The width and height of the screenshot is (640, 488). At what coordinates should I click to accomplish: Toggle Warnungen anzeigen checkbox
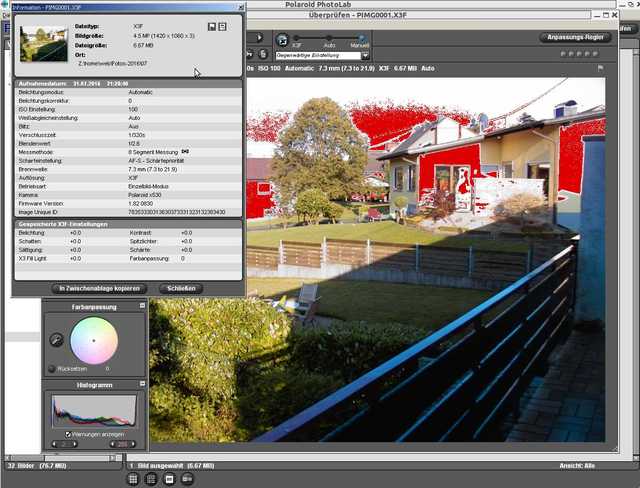[68, 435]
